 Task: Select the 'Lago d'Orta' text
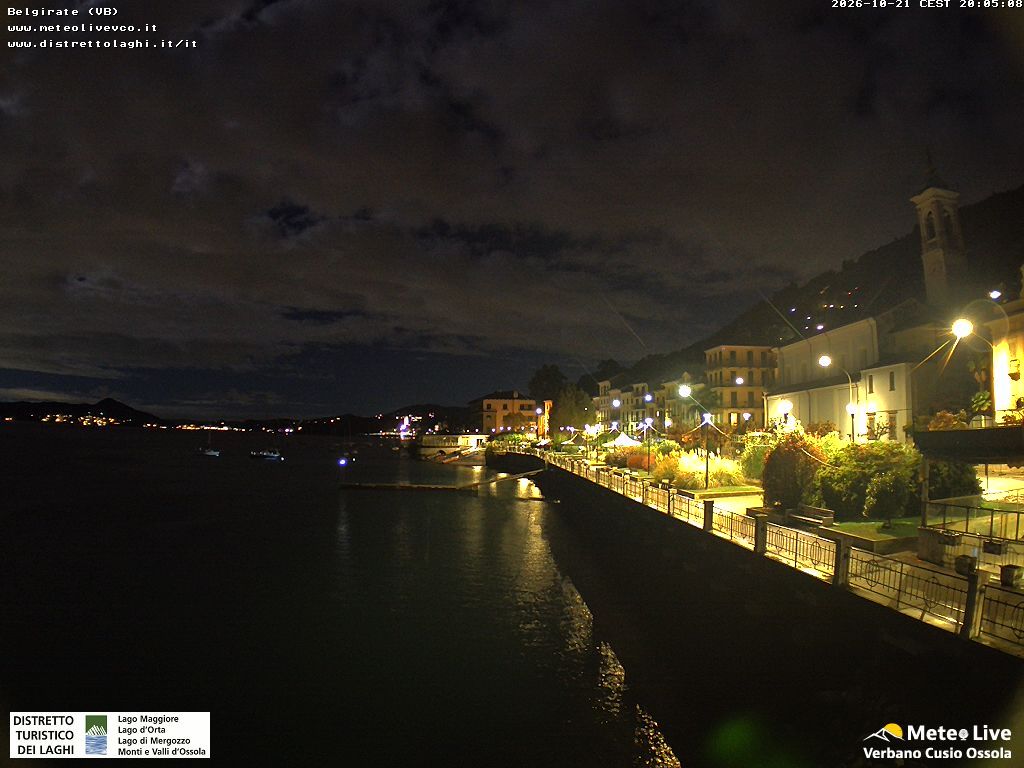142,730
